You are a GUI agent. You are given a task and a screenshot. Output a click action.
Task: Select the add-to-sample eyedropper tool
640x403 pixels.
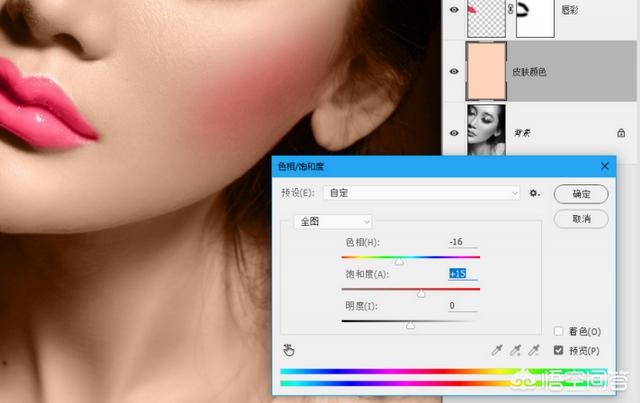pos(516,350)
